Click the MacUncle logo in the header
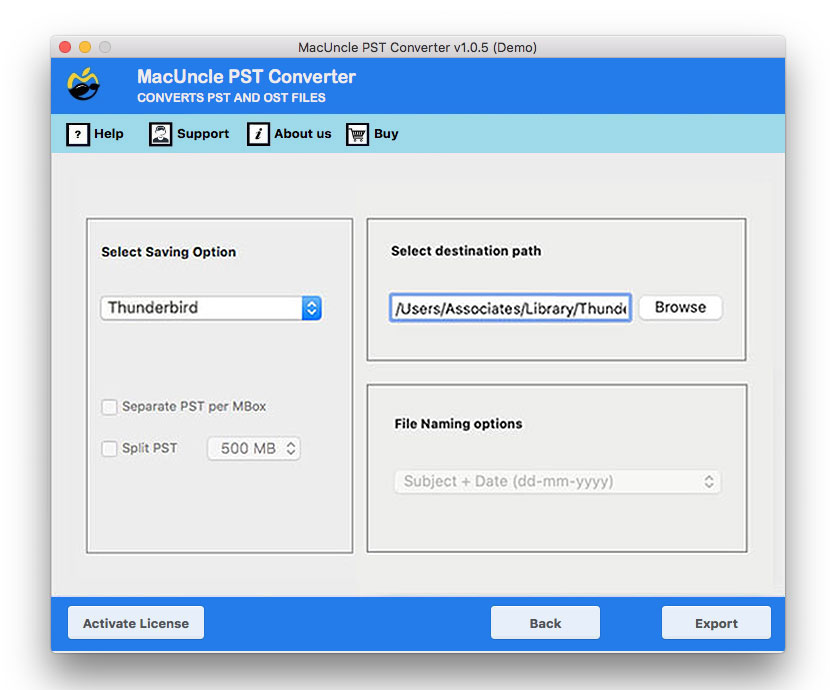 pyautogui.click(x=84, y=85)
